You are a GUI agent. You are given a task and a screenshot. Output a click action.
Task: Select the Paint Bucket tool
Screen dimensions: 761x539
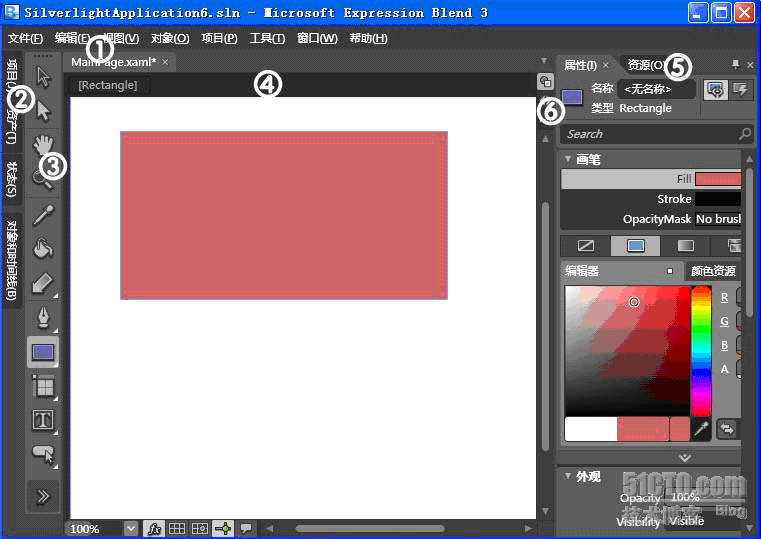(43, 249)
